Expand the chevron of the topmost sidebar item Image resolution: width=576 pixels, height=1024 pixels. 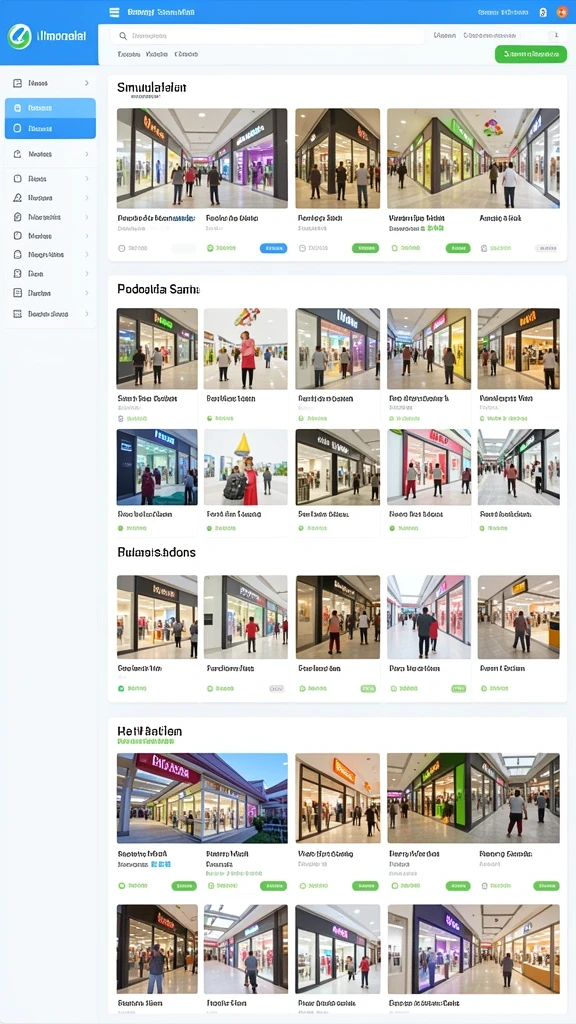87,83
